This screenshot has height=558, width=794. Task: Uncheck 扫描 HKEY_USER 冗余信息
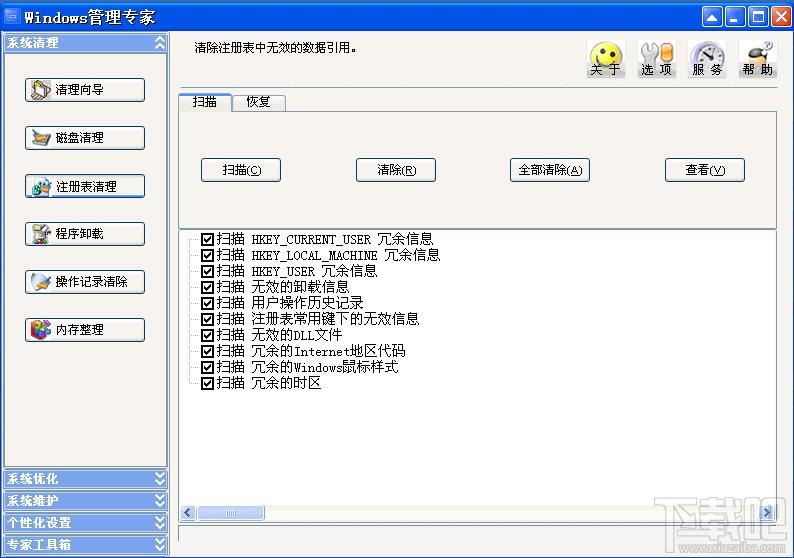(207, 271)
